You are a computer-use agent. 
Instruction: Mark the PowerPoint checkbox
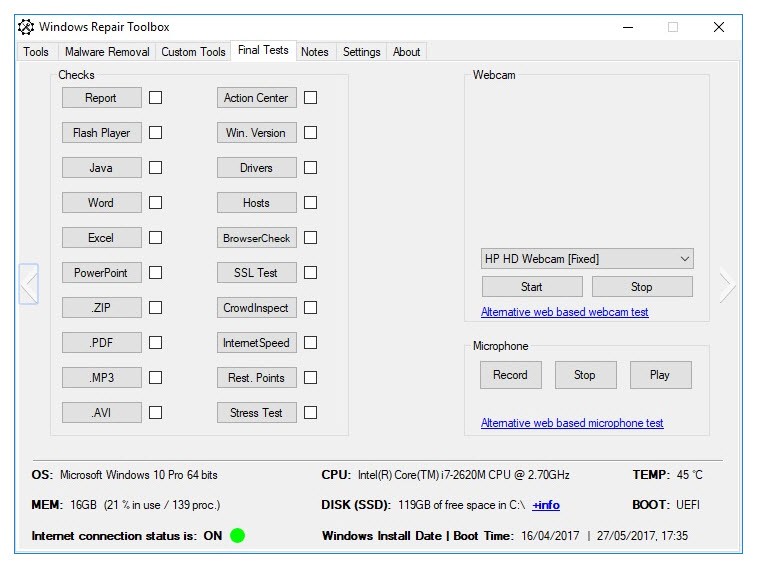pyautogui.click(x=155, y=273)
